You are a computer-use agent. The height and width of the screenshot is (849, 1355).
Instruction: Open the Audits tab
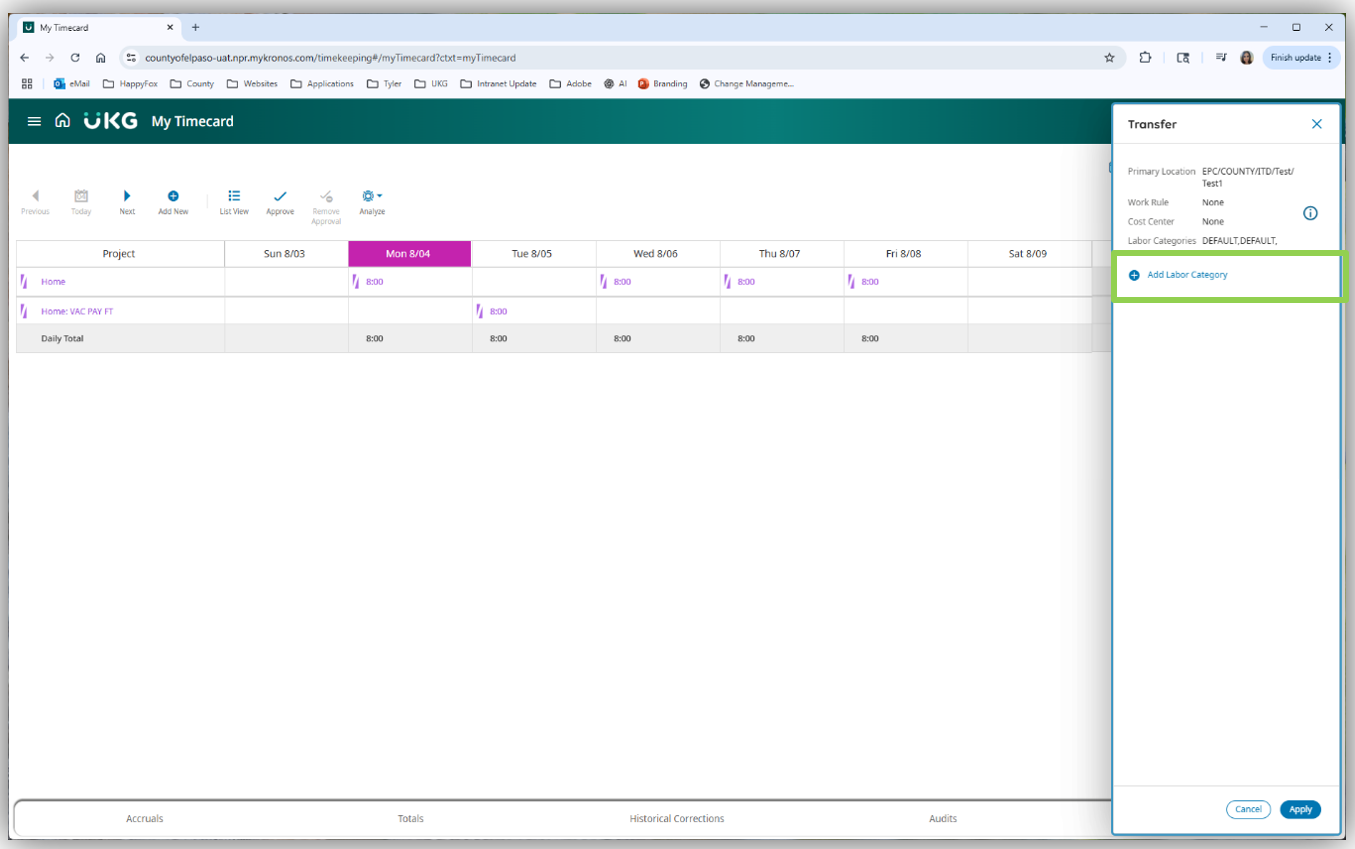[943, 818]
